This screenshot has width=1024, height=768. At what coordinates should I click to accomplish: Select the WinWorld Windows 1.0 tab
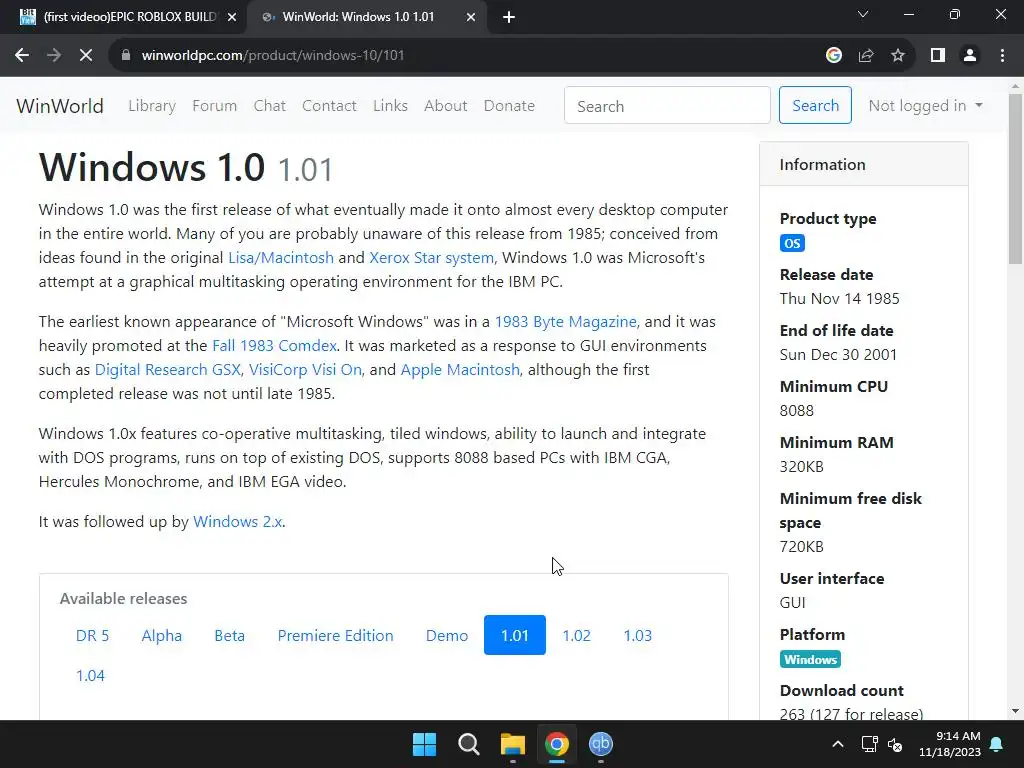pos(366,17)
